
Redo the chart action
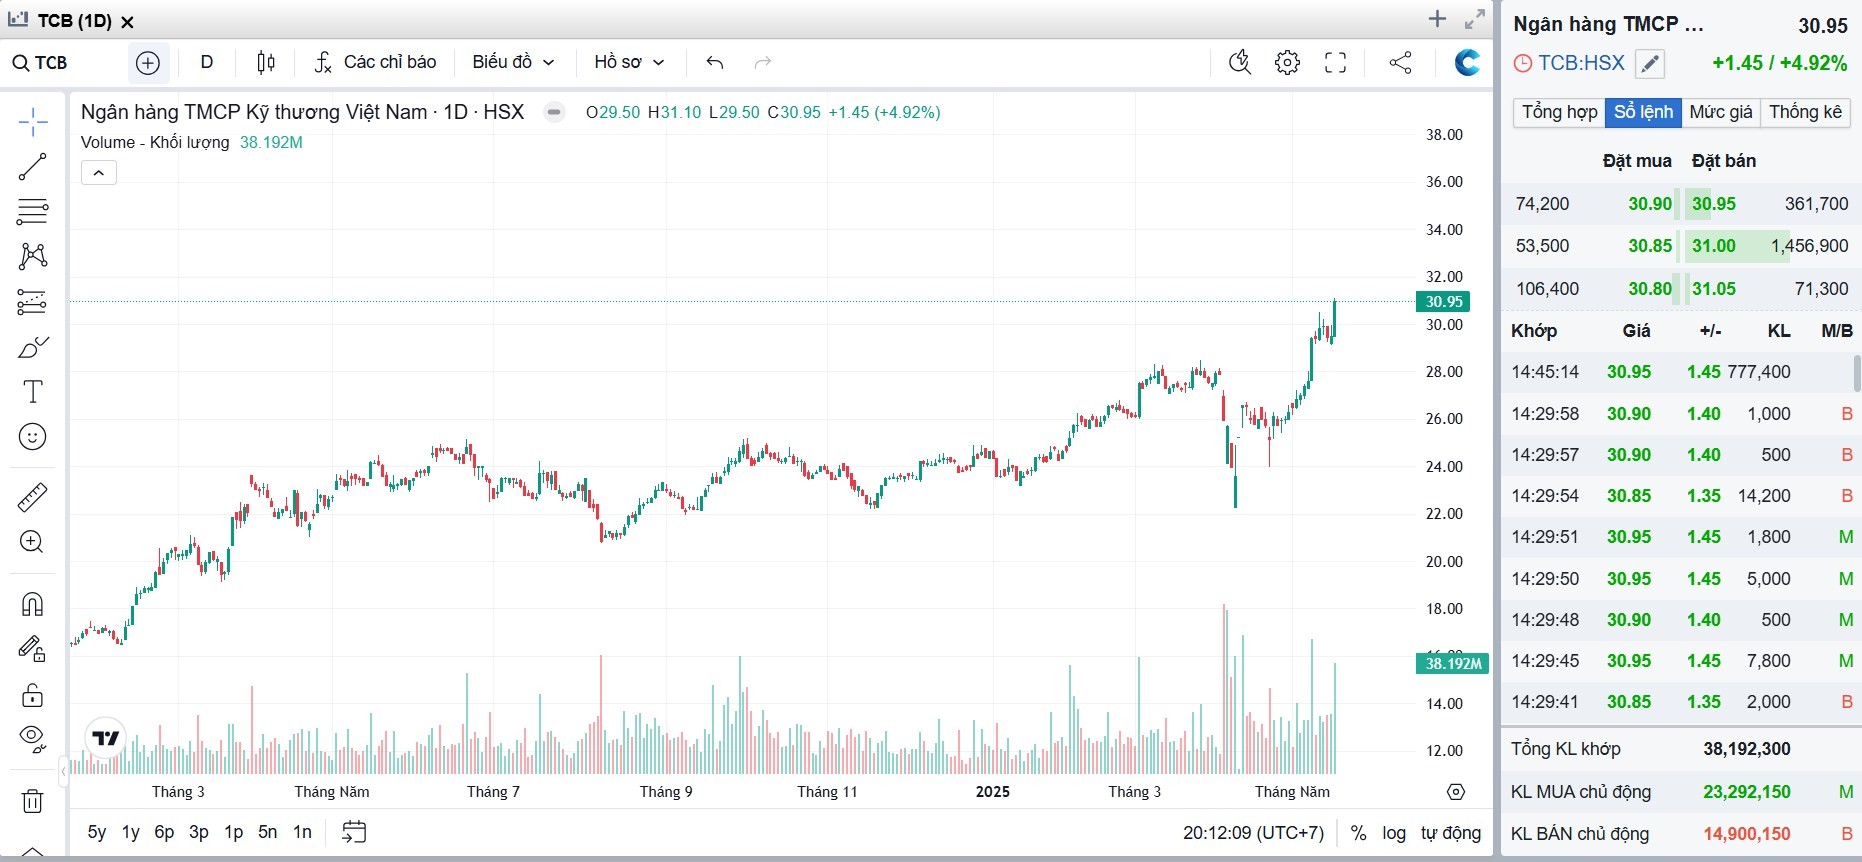point(763,63)
